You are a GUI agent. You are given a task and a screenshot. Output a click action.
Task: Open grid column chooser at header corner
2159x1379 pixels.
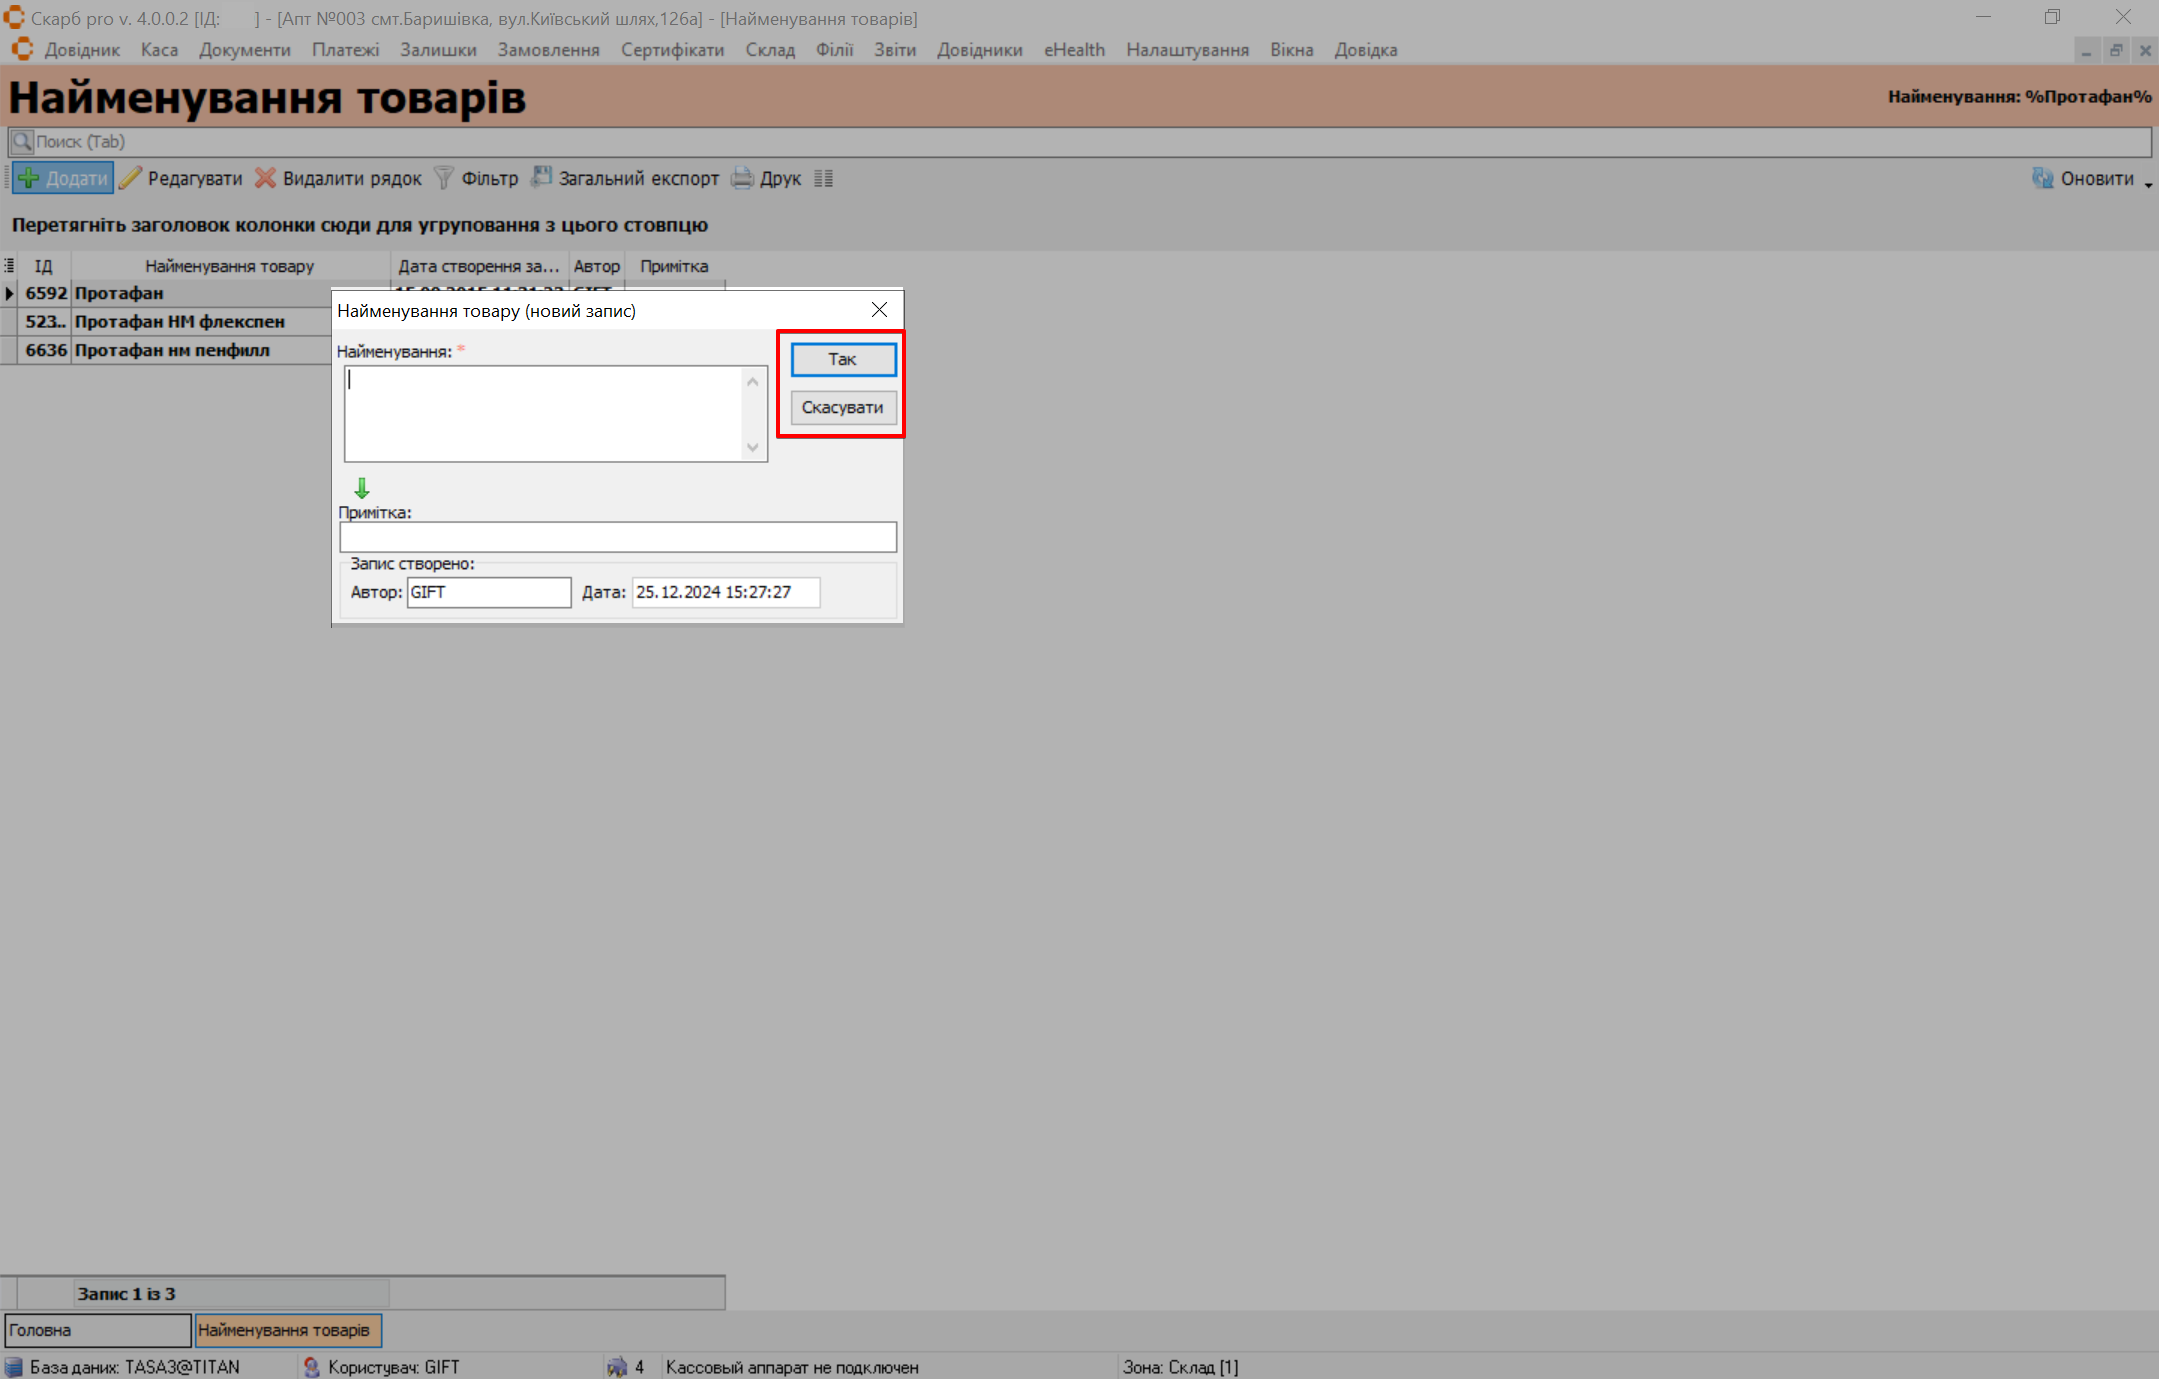tap(9, 266)
